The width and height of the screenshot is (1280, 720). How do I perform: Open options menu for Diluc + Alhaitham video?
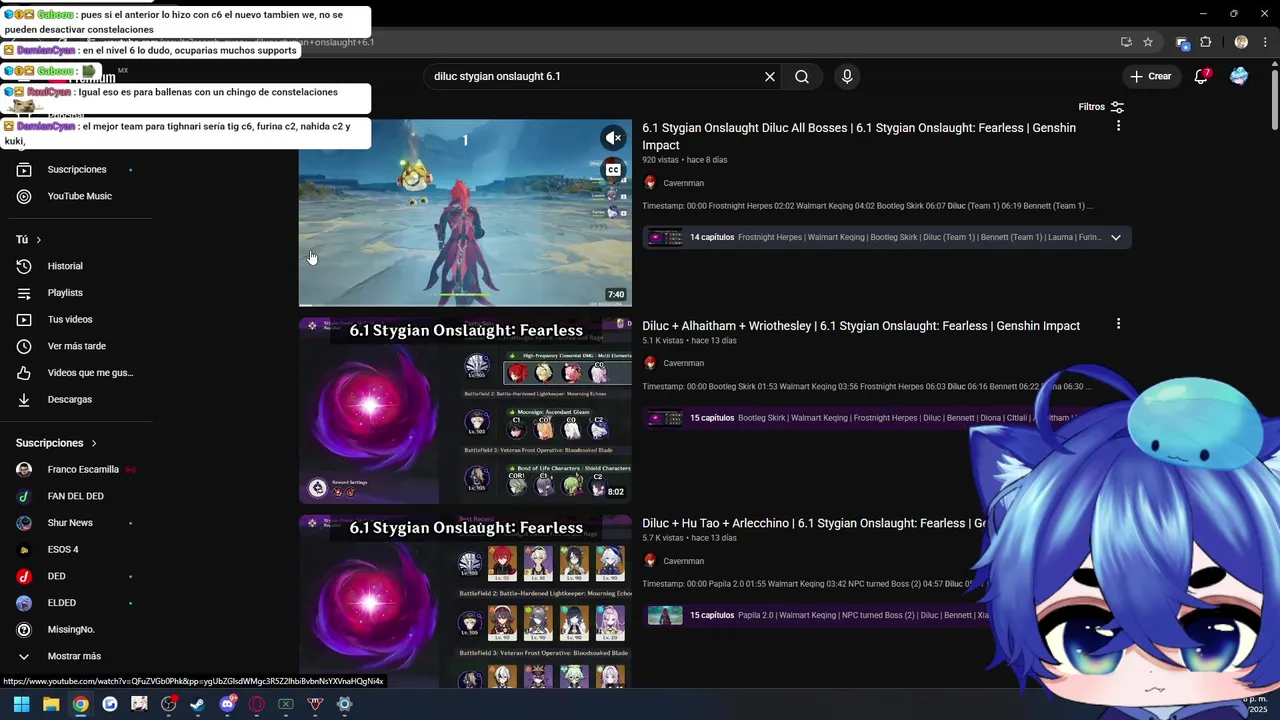(1118, 324)
